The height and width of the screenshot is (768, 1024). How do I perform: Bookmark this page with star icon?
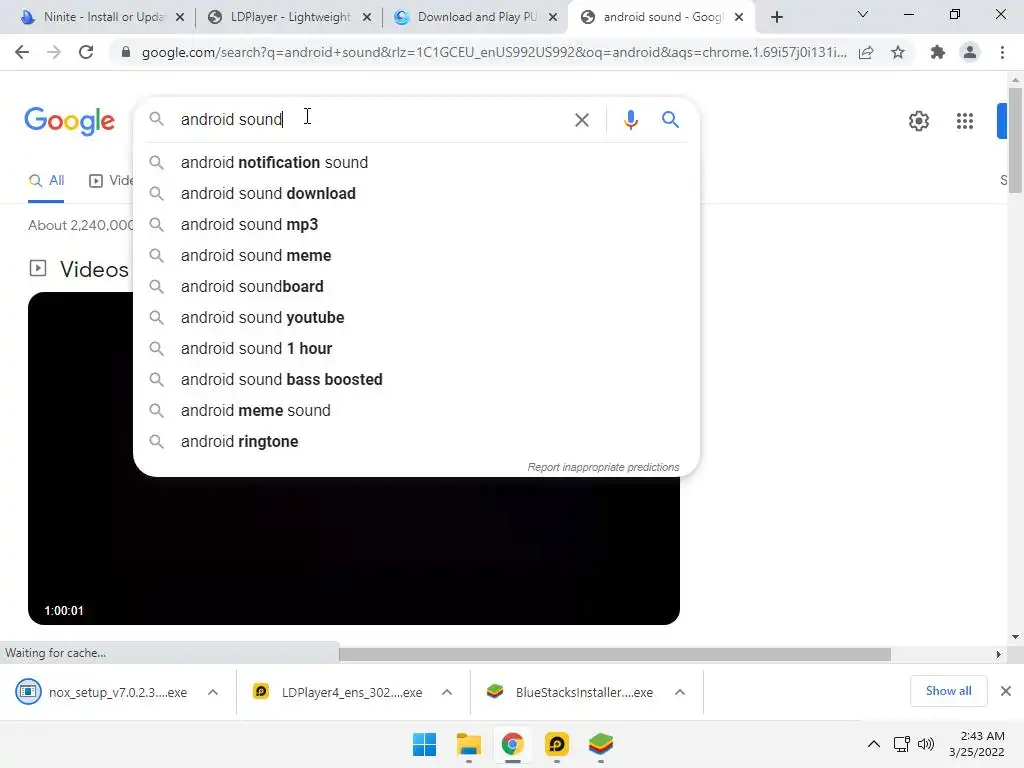898,52
